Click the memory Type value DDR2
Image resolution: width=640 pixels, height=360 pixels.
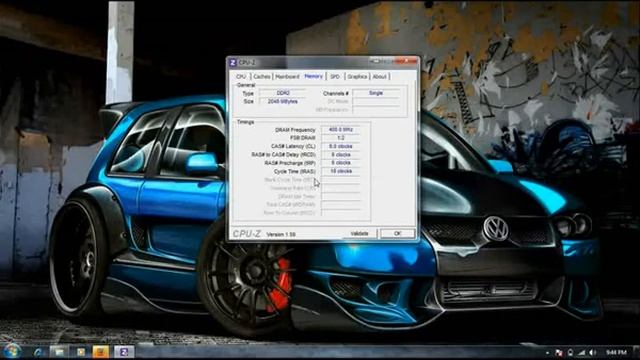coord(282,93)
